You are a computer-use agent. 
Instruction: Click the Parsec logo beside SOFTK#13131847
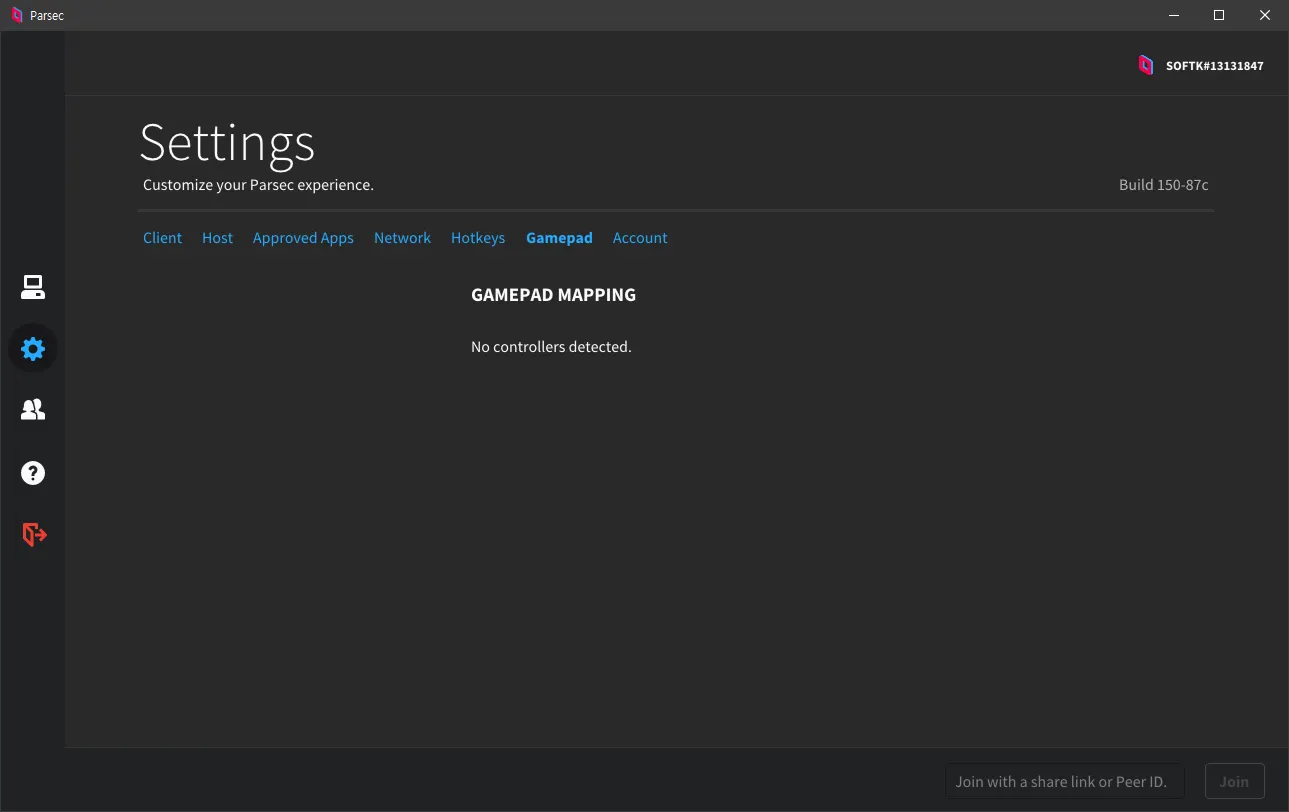[x=1146, y=65]
